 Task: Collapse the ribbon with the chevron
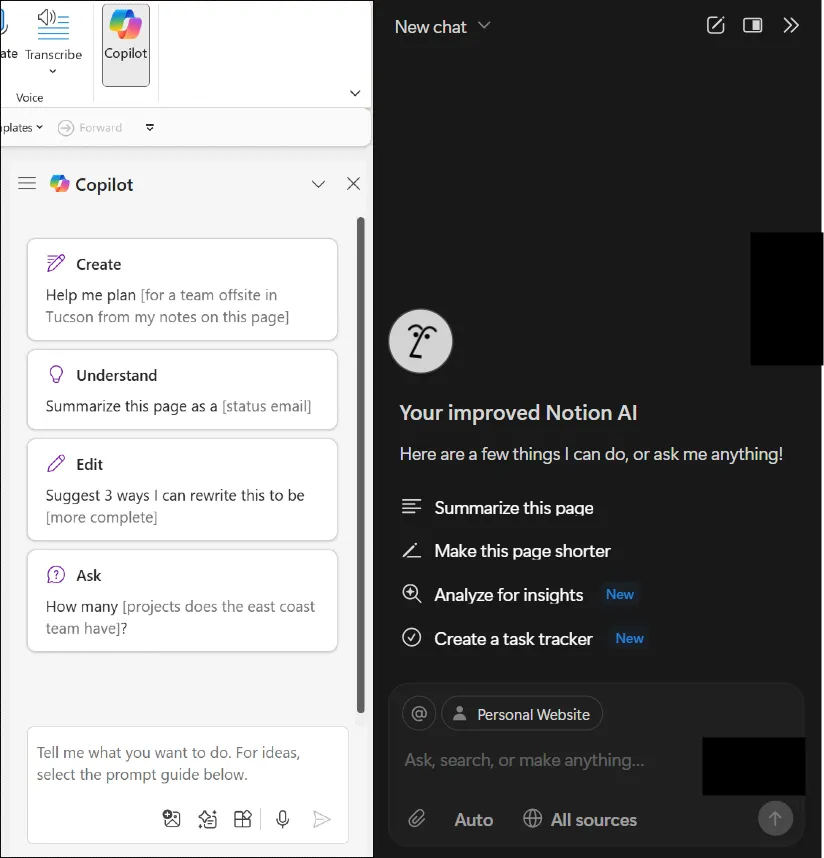click(355, 93)
